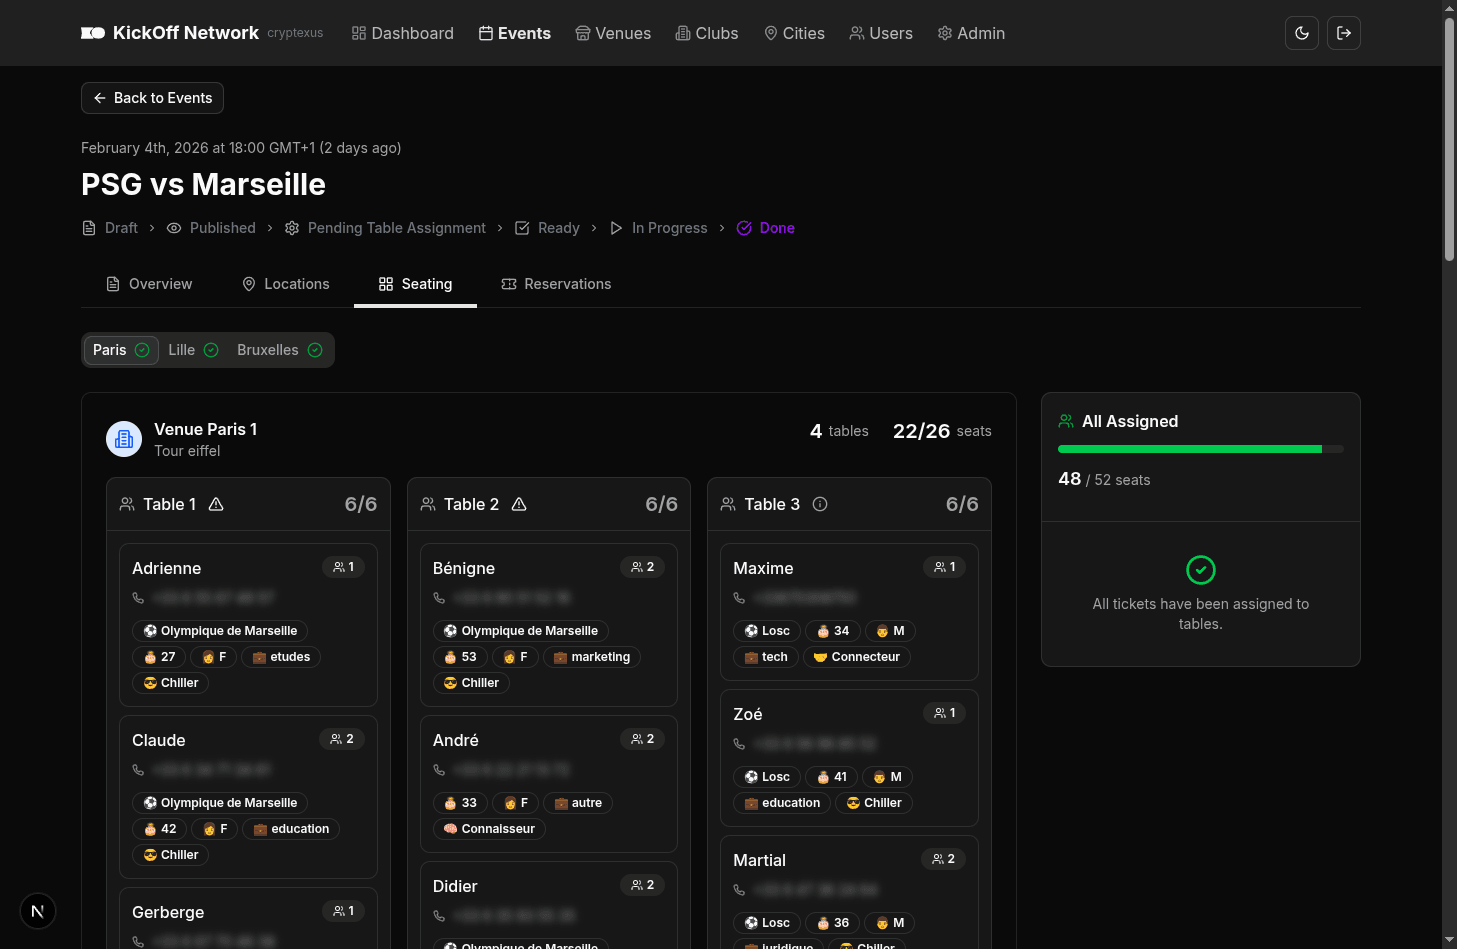
Task: Click the seats assigned progress bar
Action: click(1201, 449)
